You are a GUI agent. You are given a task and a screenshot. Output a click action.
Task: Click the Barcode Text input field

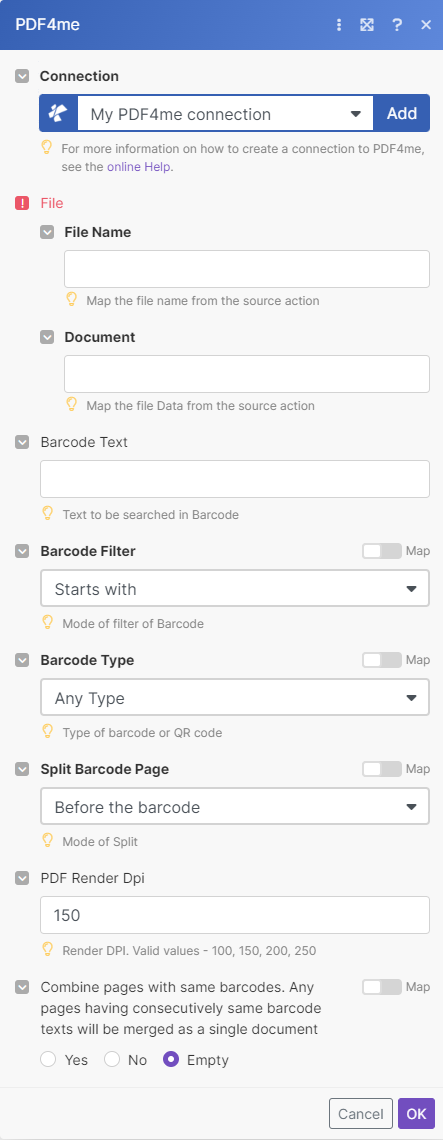coord(235,479)
